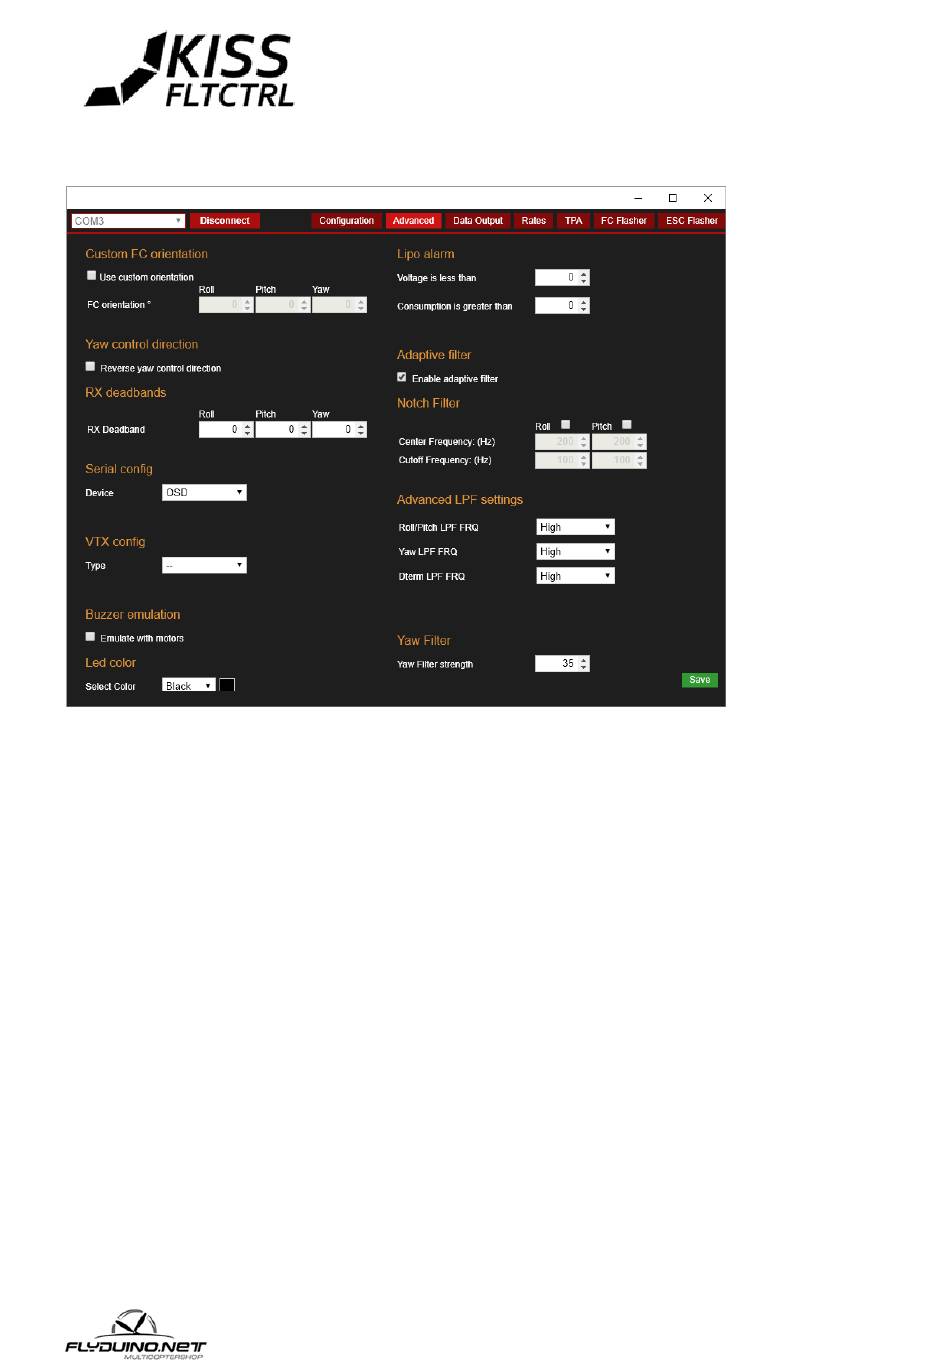Screen dimensions: 950x1369
Task: Click RX Deadband Roll stepper arrows
Action: [247, 429]
